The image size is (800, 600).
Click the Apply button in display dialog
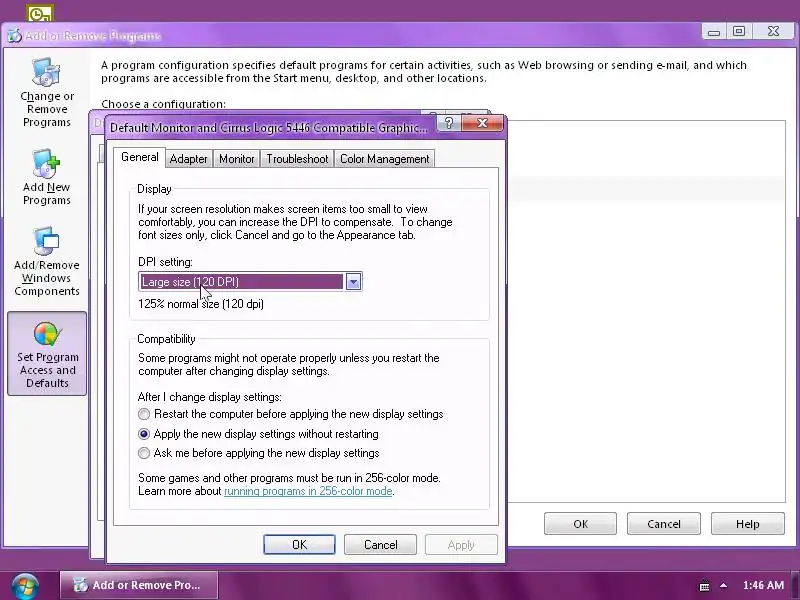pyautogui.click(x=461, y=544)
